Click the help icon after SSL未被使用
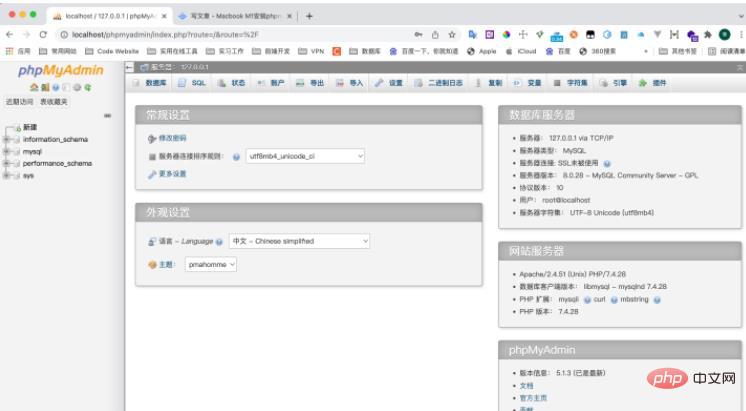This screenshot has height=411, width=746. tap(607, 164)
